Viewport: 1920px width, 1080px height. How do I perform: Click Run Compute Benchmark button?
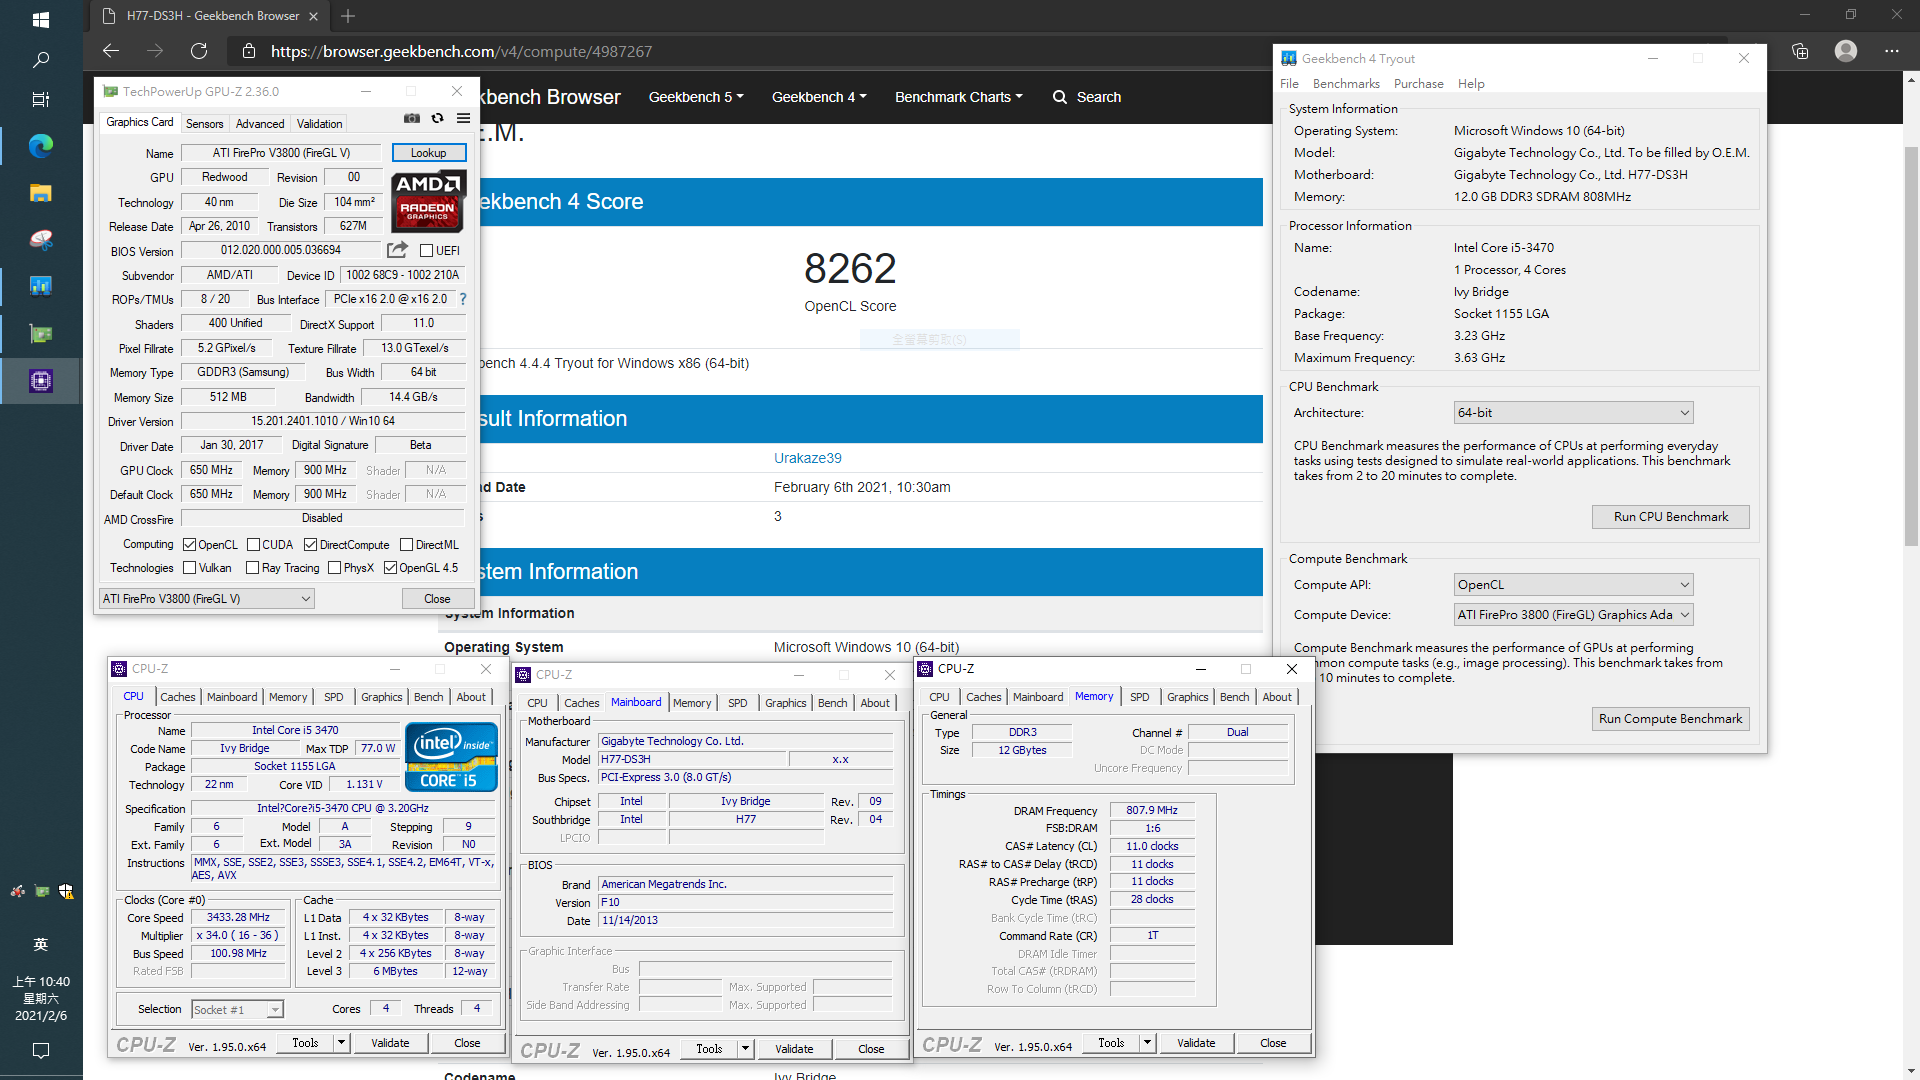tap(1670, 719)
